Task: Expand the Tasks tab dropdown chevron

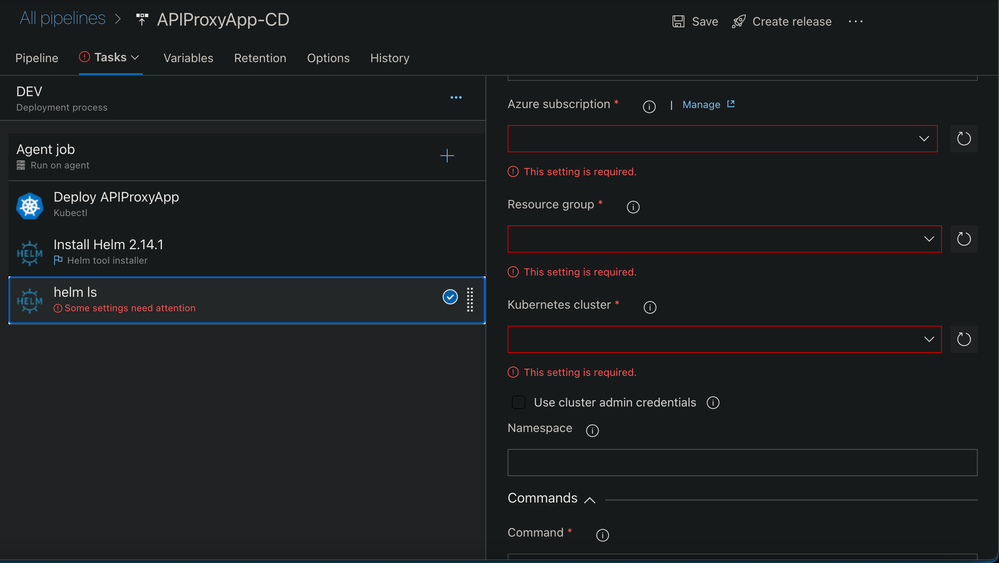Action: [135, 58]
